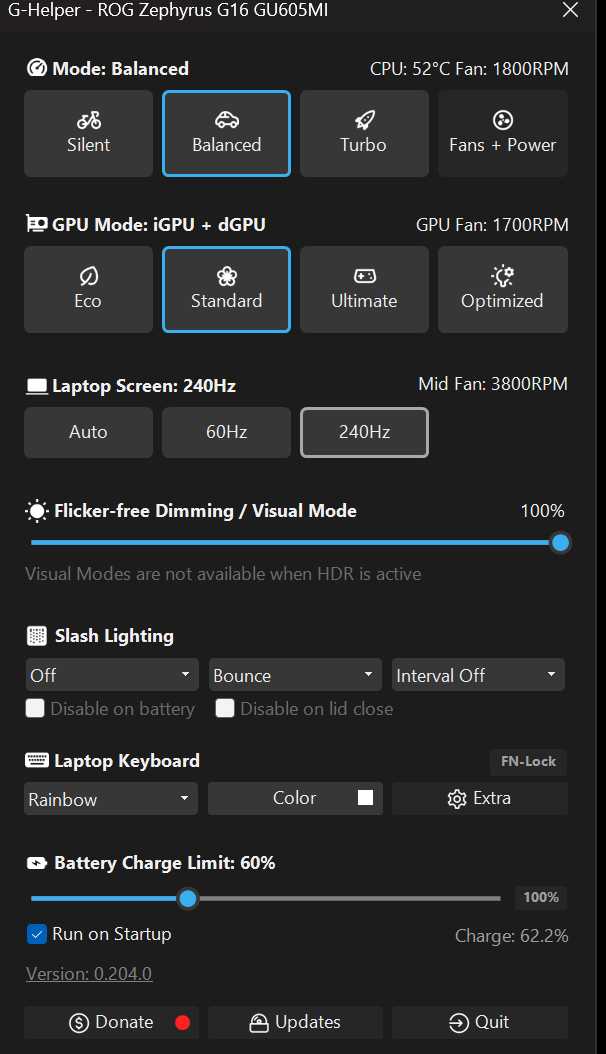The width and height of the screenshot is (606, 1054).
Task: Click the Slash Lighting matrix icon
Action: tap(37, 635)
